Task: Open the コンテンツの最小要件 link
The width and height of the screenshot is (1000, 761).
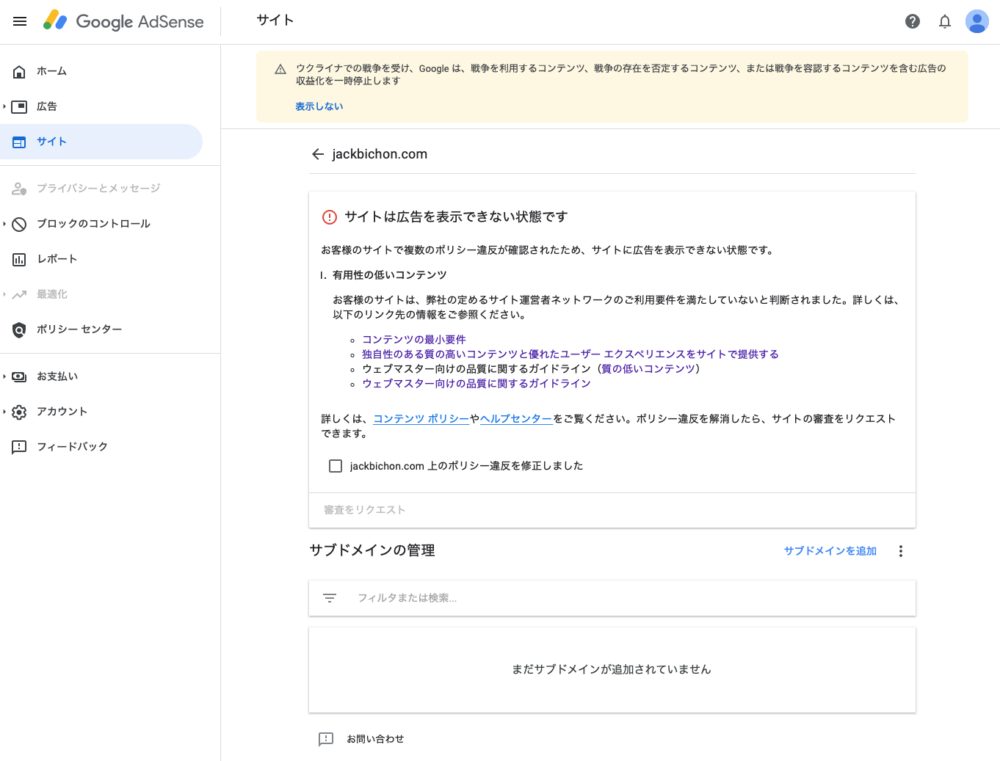Action: 414,339
